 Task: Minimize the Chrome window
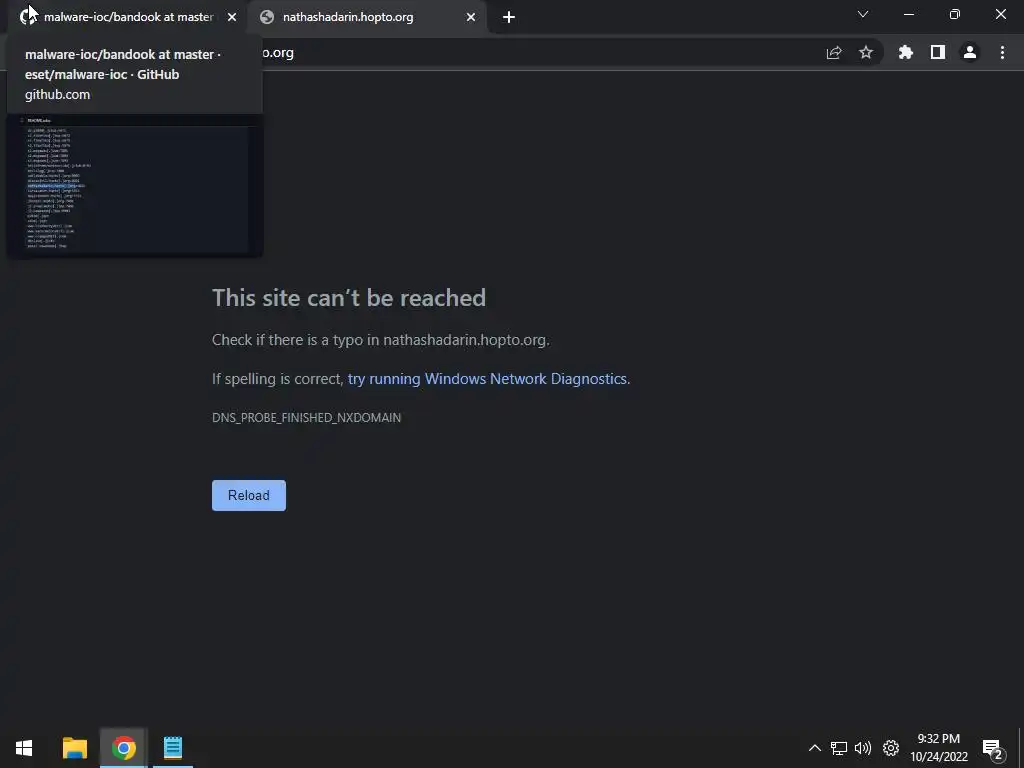(x=909, y=14)
